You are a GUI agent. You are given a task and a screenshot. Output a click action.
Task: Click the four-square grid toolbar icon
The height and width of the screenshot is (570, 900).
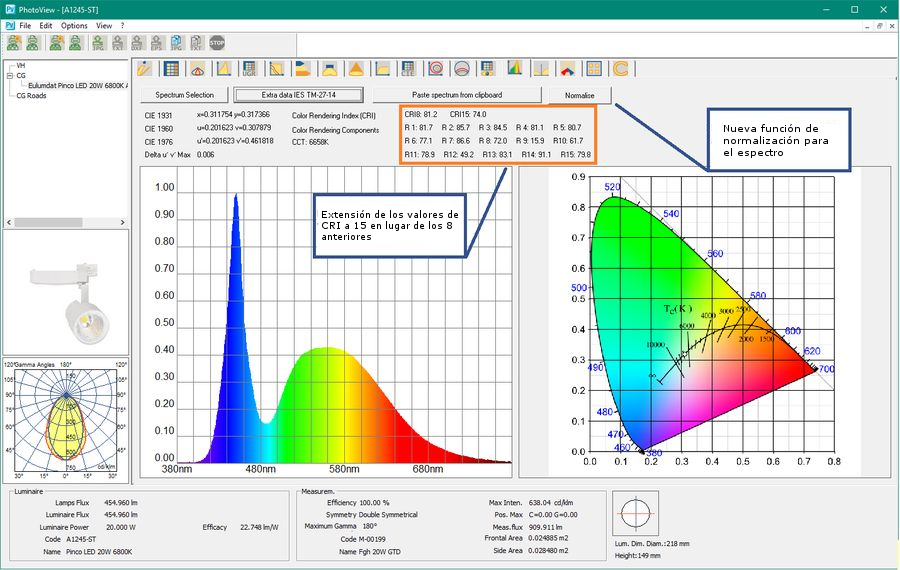[594, 69]
